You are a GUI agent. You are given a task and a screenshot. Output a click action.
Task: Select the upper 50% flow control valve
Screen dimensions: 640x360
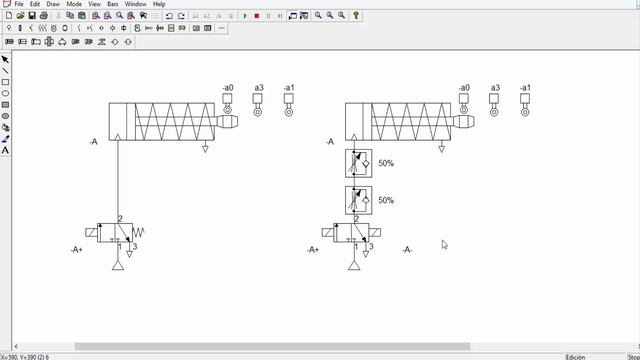tap(358, 163)
